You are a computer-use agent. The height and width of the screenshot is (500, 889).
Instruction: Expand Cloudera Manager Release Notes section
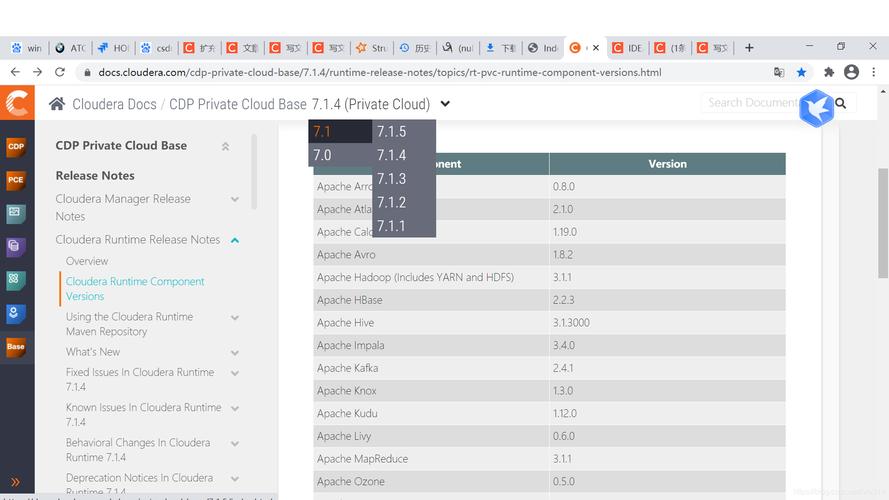tap(235, 200)
